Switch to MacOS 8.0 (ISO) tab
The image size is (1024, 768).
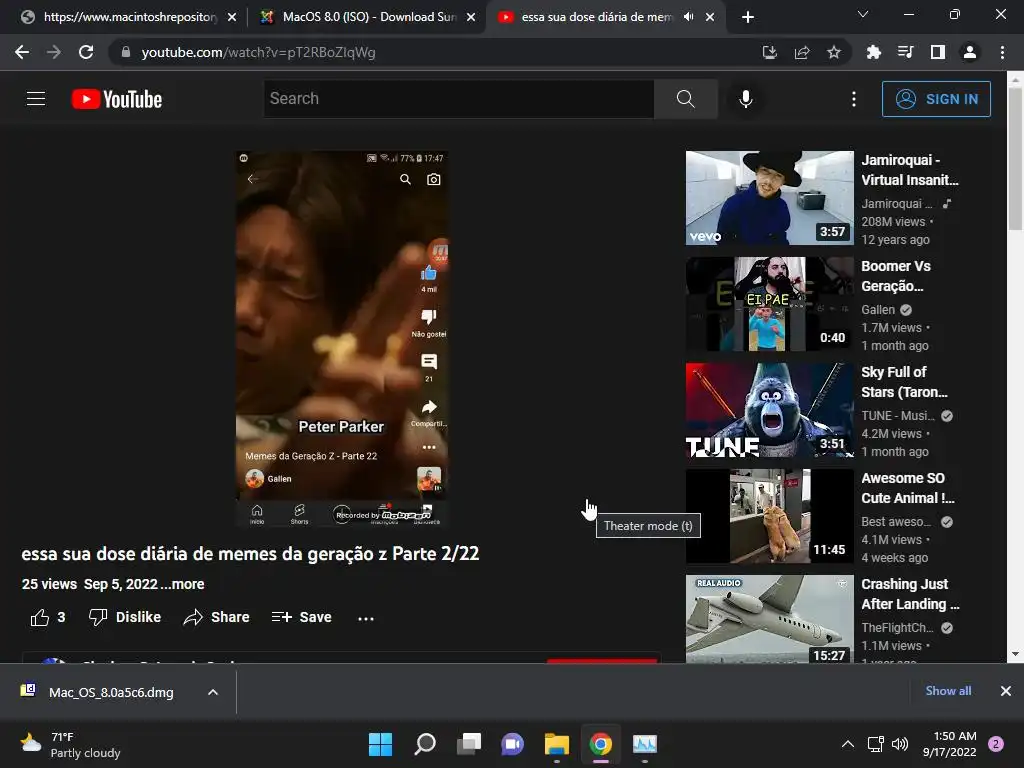[x=368, y=17]
